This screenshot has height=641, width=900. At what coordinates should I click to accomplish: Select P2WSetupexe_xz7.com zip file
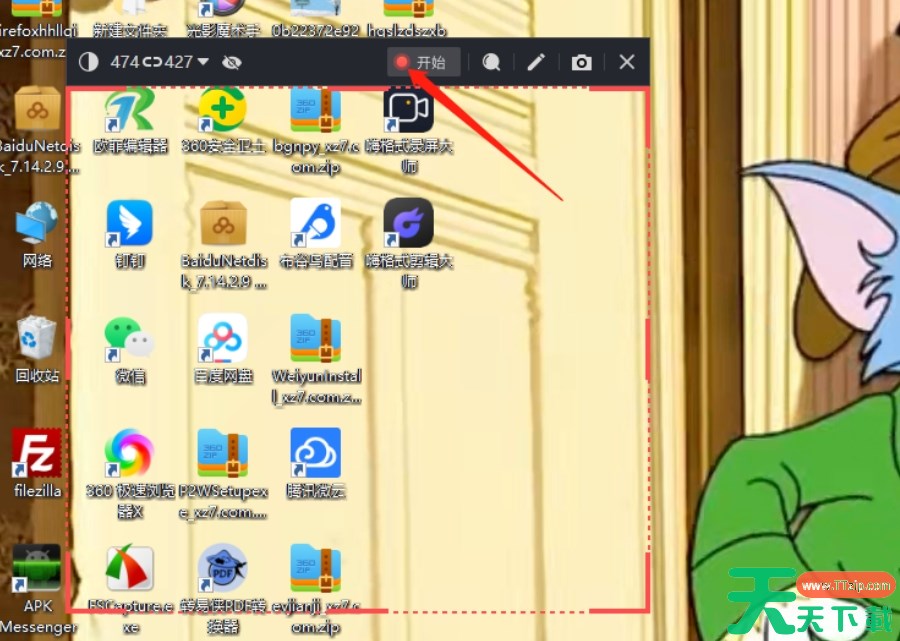tap(223, 475)
